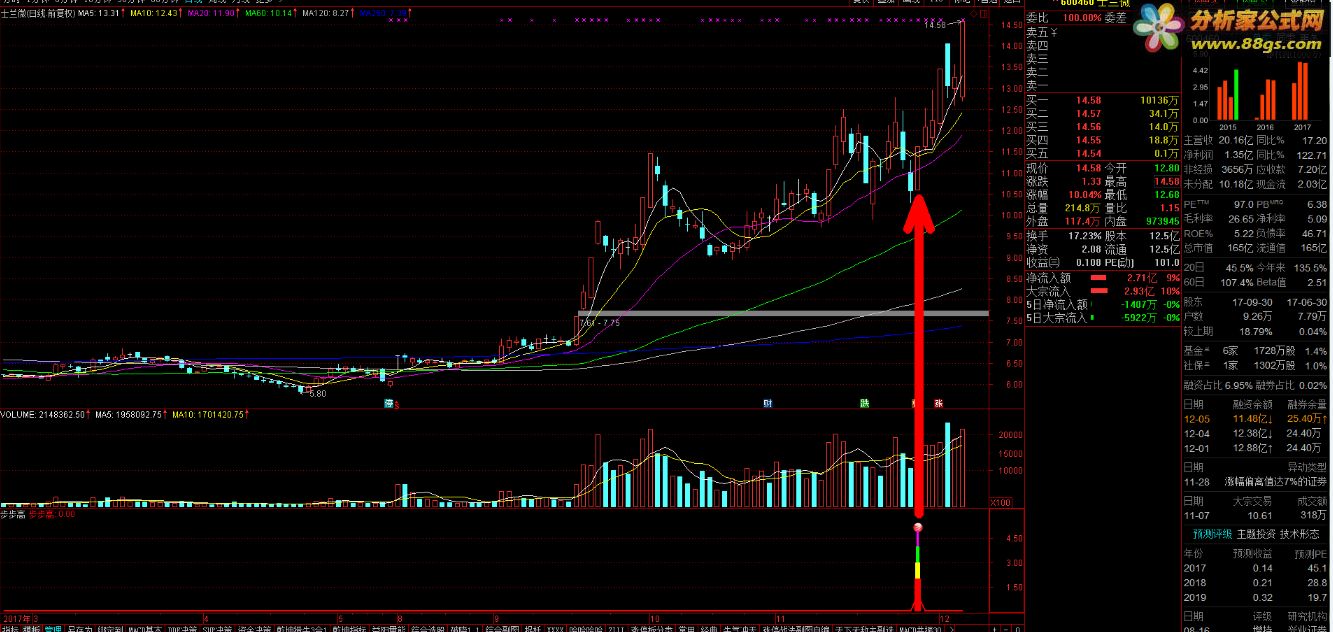The image size is (1333, 632).
Task: Select the 12-05 margin financing row
Action: click(x=1256, y=418)
